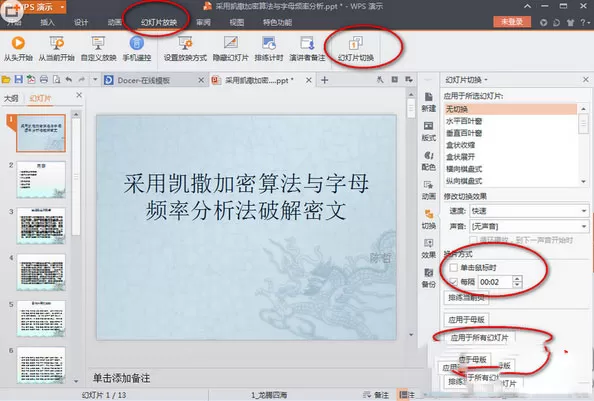Click 应用于所有幻灯片 button
Screen dimensions: 594x401
(480, 337)
